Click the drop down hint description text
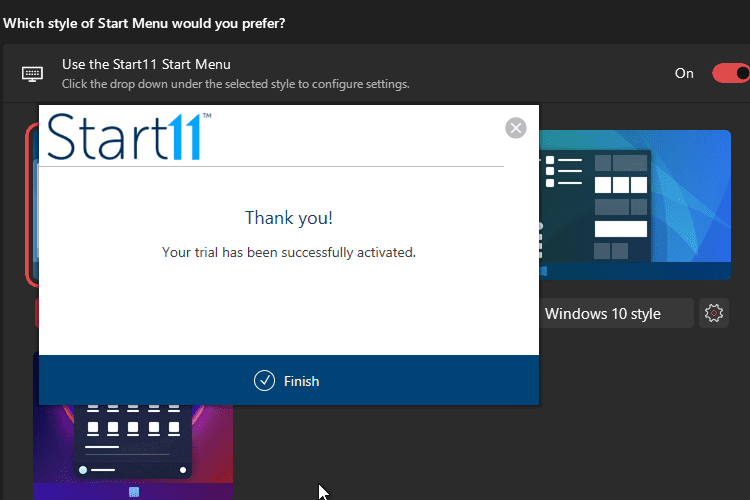 (x=235, y=84)
